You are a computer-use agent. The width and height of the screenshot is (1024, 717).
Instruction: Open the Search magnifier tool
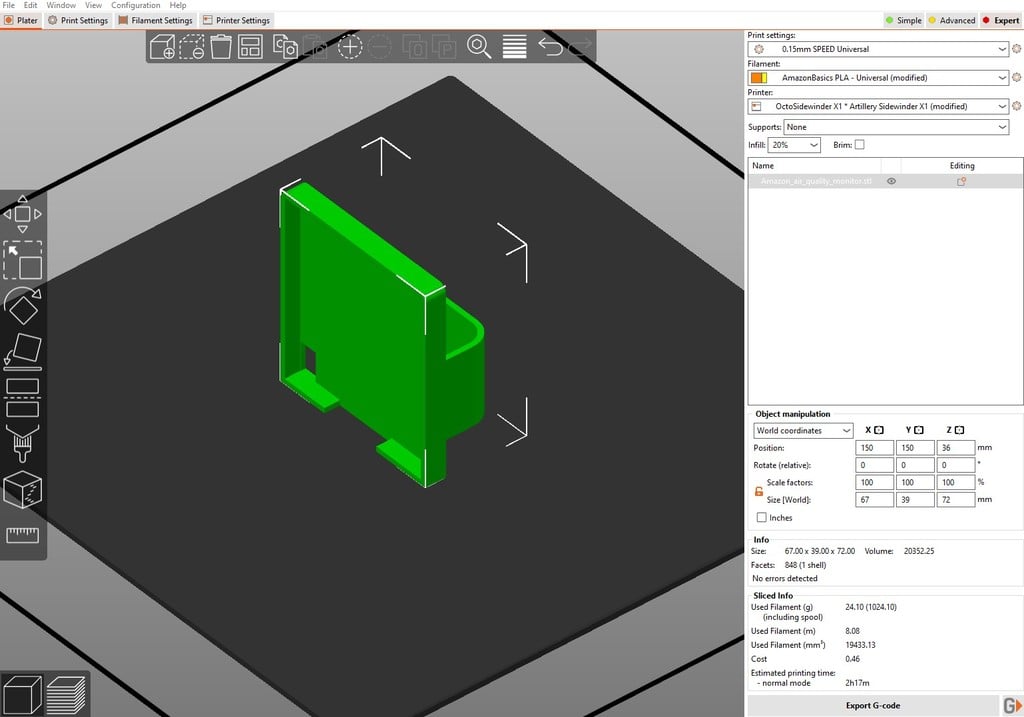point(479,46)
